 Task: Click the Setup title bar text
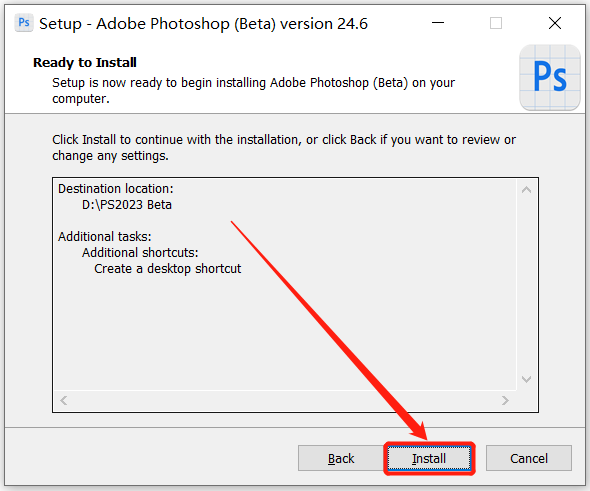(x=204, y=24)
